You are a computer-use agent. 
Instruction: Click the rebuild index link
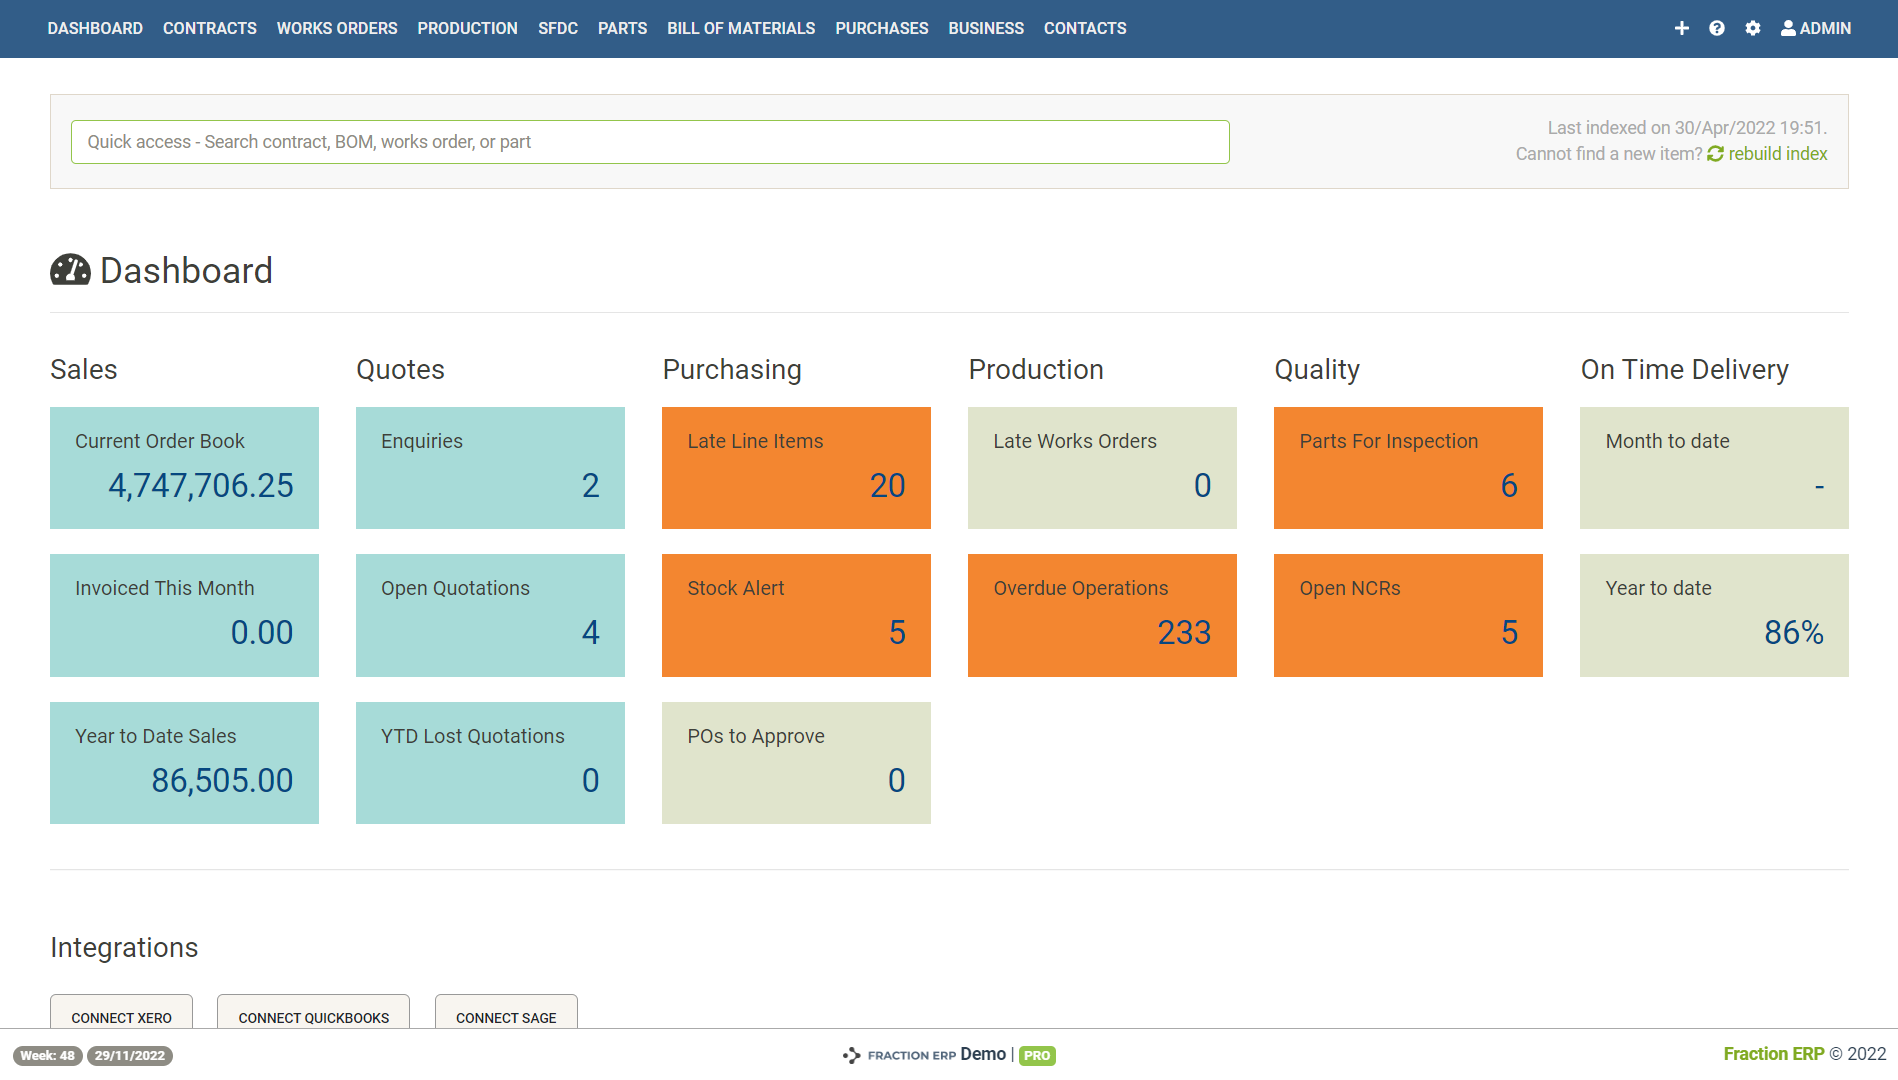pyautogui.click(x=1777, y=153)
